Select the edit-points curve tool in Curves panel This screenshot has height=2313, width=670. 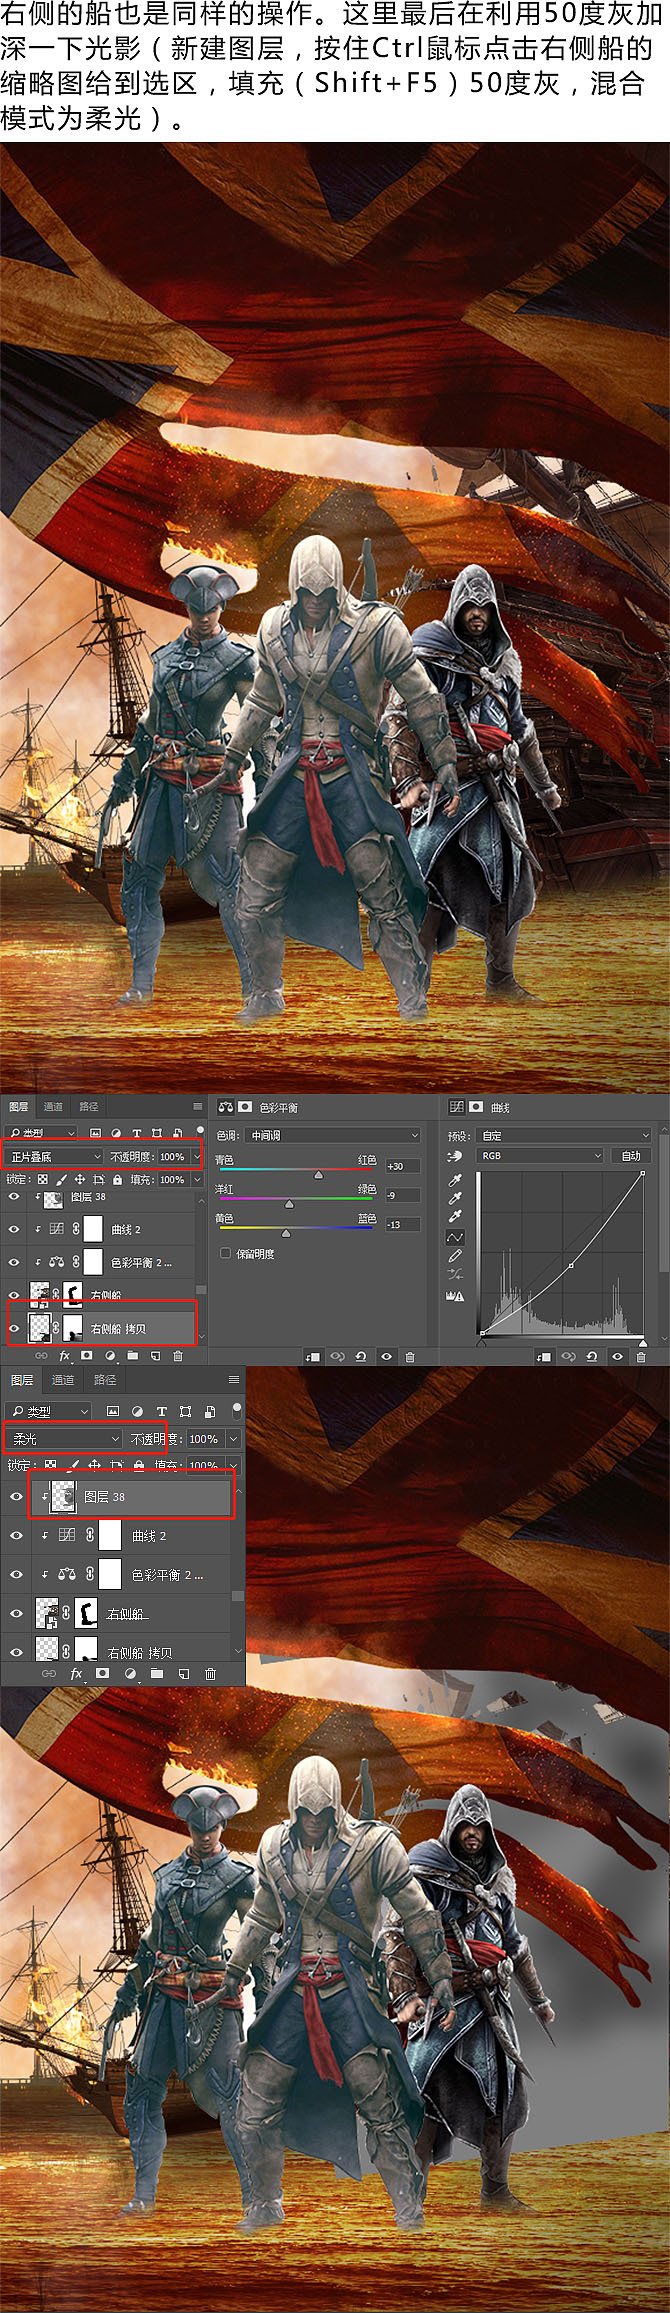[455, 1237]
